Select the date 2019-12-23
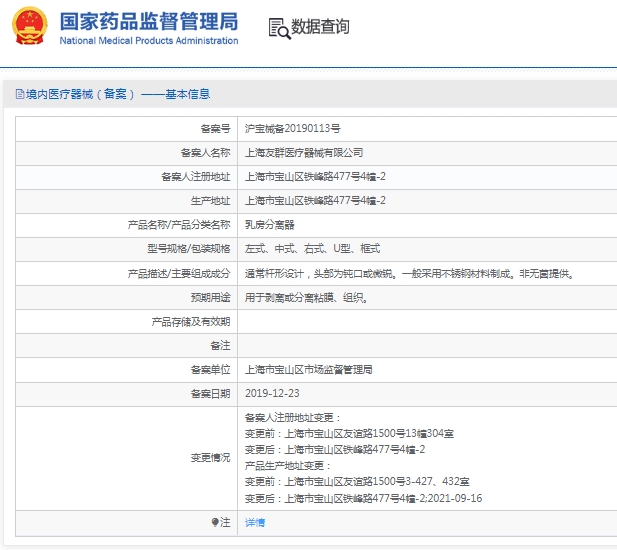Viewport: 617px width, 550px height. (272, 393)
